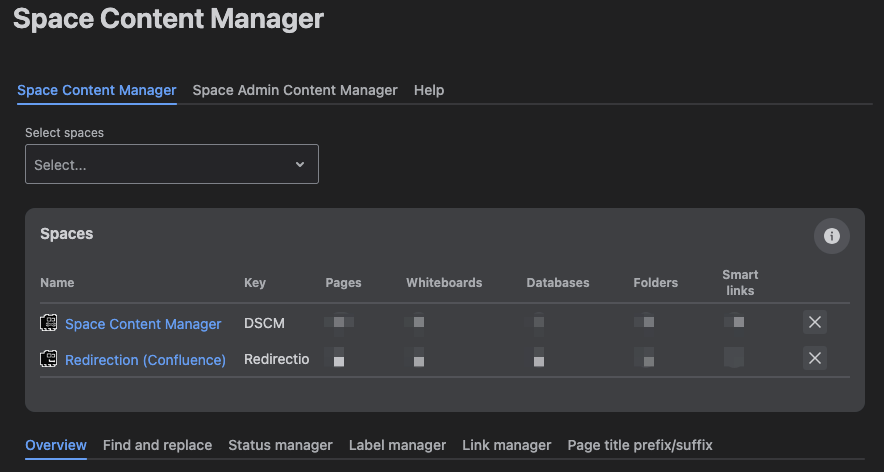The width and height of the screenshot is (884, 472).
Task: Open the Link manager tab
Action: pyautogui.click(x=507, y=445)
